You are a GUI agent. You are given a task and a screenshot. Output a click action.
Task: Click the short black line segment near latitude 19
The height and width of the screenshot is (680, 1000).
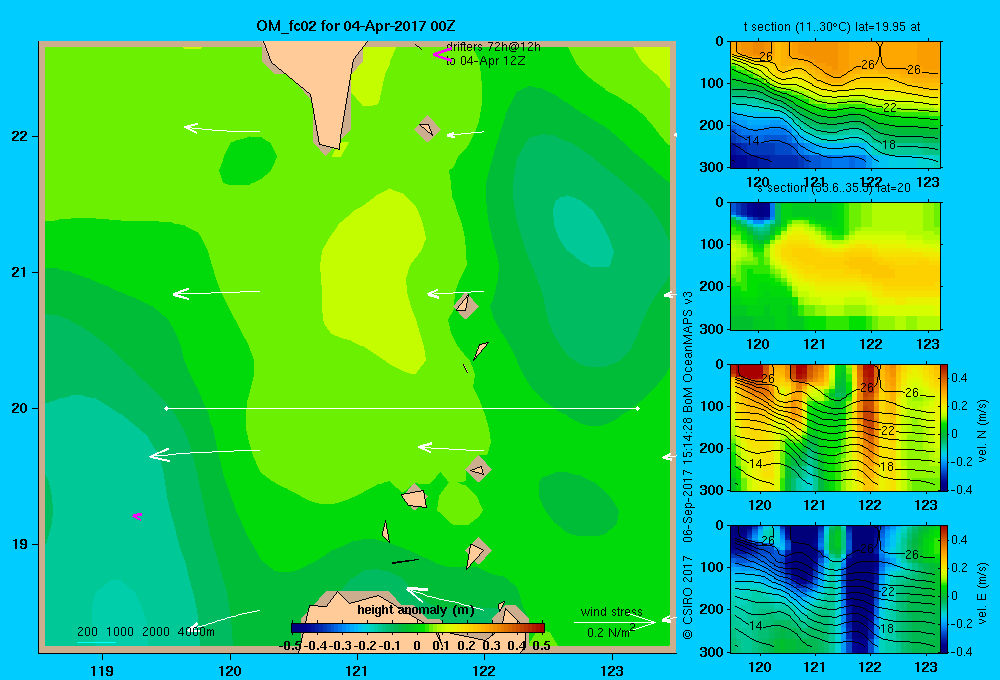[x=406, y=561]
